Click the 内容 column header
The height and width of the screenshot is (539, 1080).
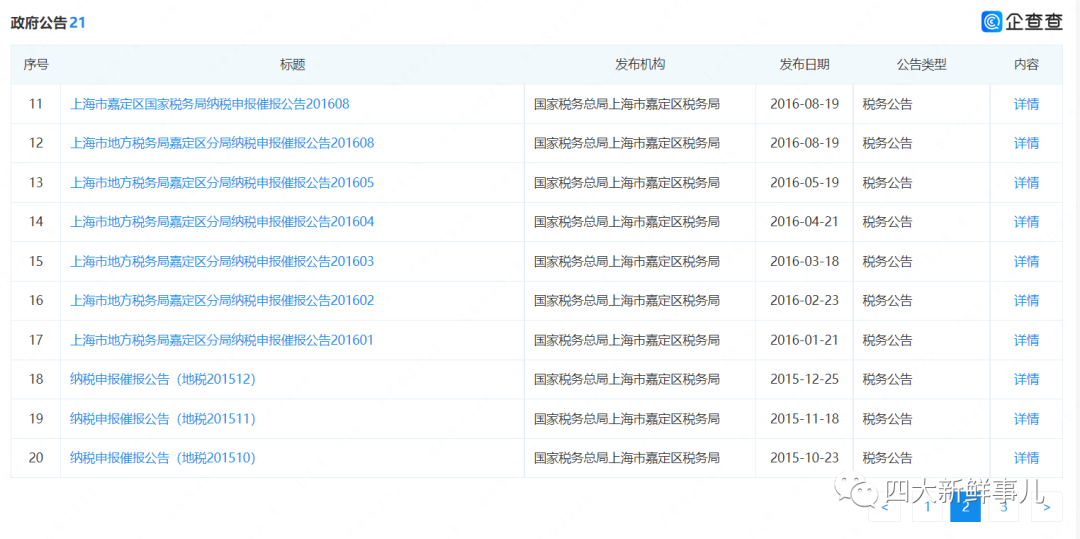[1026, 65]
